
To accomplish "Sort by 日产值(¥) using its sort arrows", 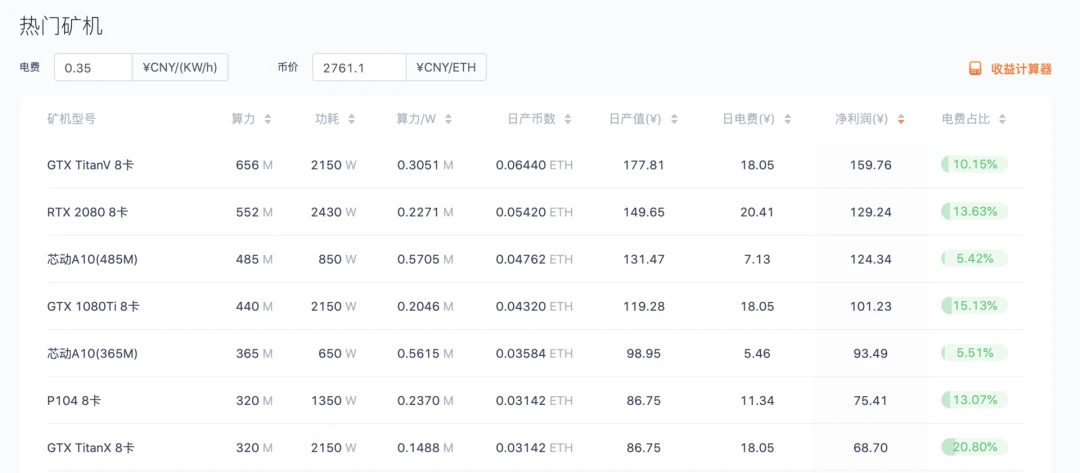I will pos(674,119).
